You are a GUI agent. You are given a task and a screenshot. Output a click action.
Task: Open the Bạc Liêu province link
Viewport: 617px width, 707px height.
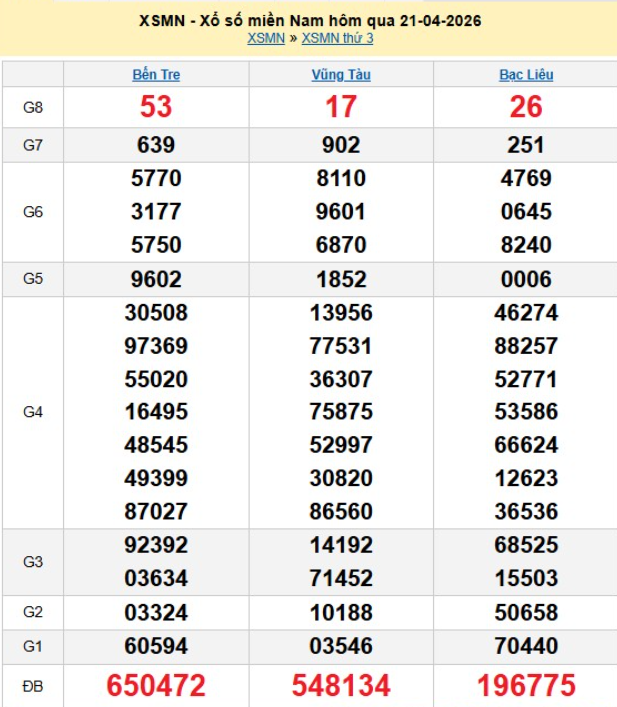[526, 74]
